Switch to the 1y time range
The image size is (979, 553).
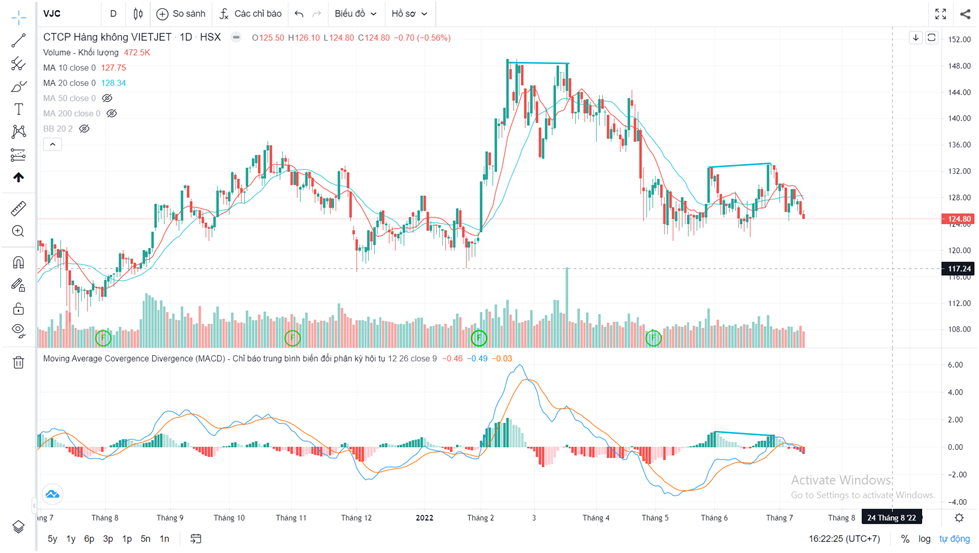(x=71, y=539)
